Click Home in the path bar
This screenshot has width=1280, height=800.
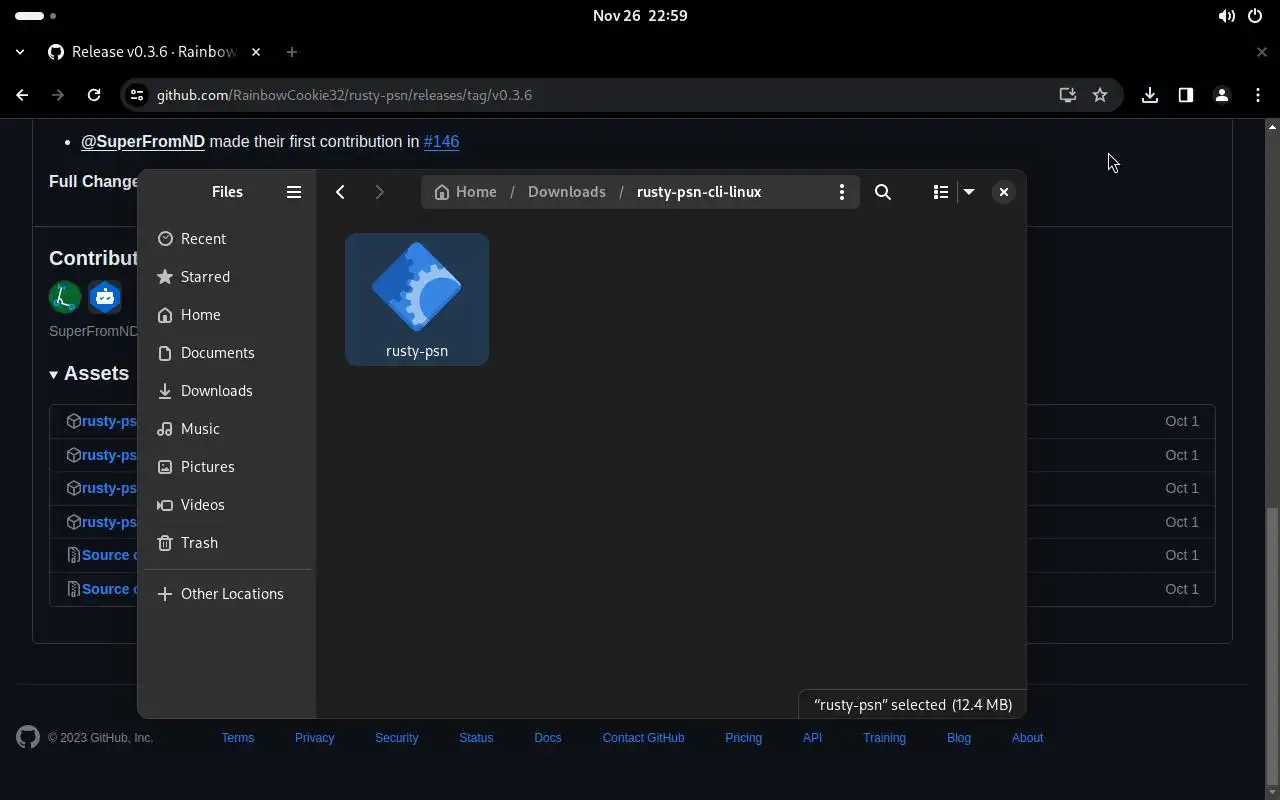[465, 192]
